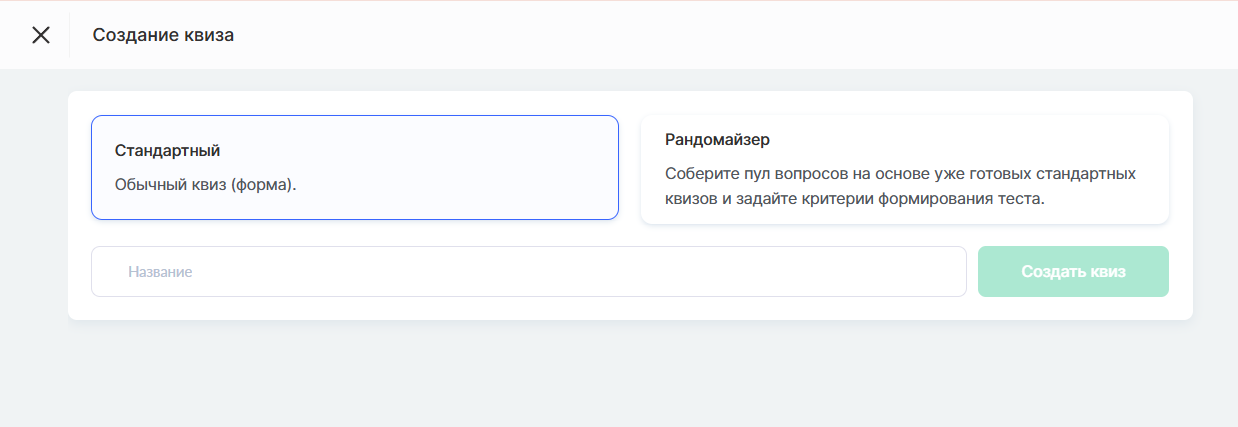Pick the question pool randomizer option
1238x427 pixels.
[x=904, y=169]
